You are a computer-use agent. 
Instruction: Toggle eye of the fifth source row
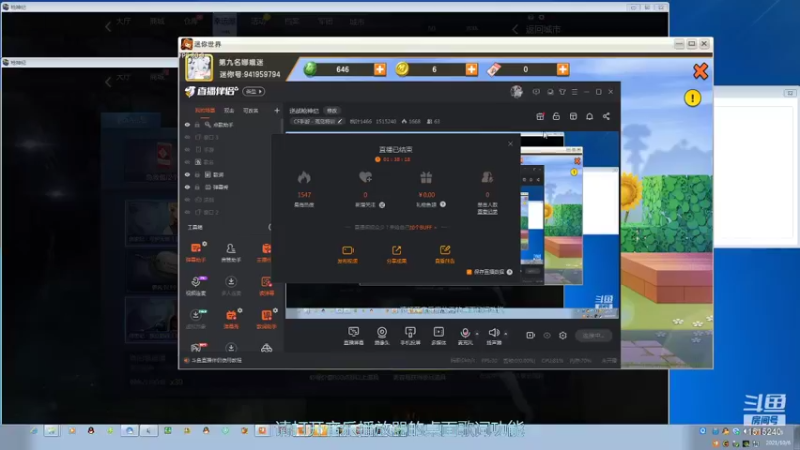(187, 174)
